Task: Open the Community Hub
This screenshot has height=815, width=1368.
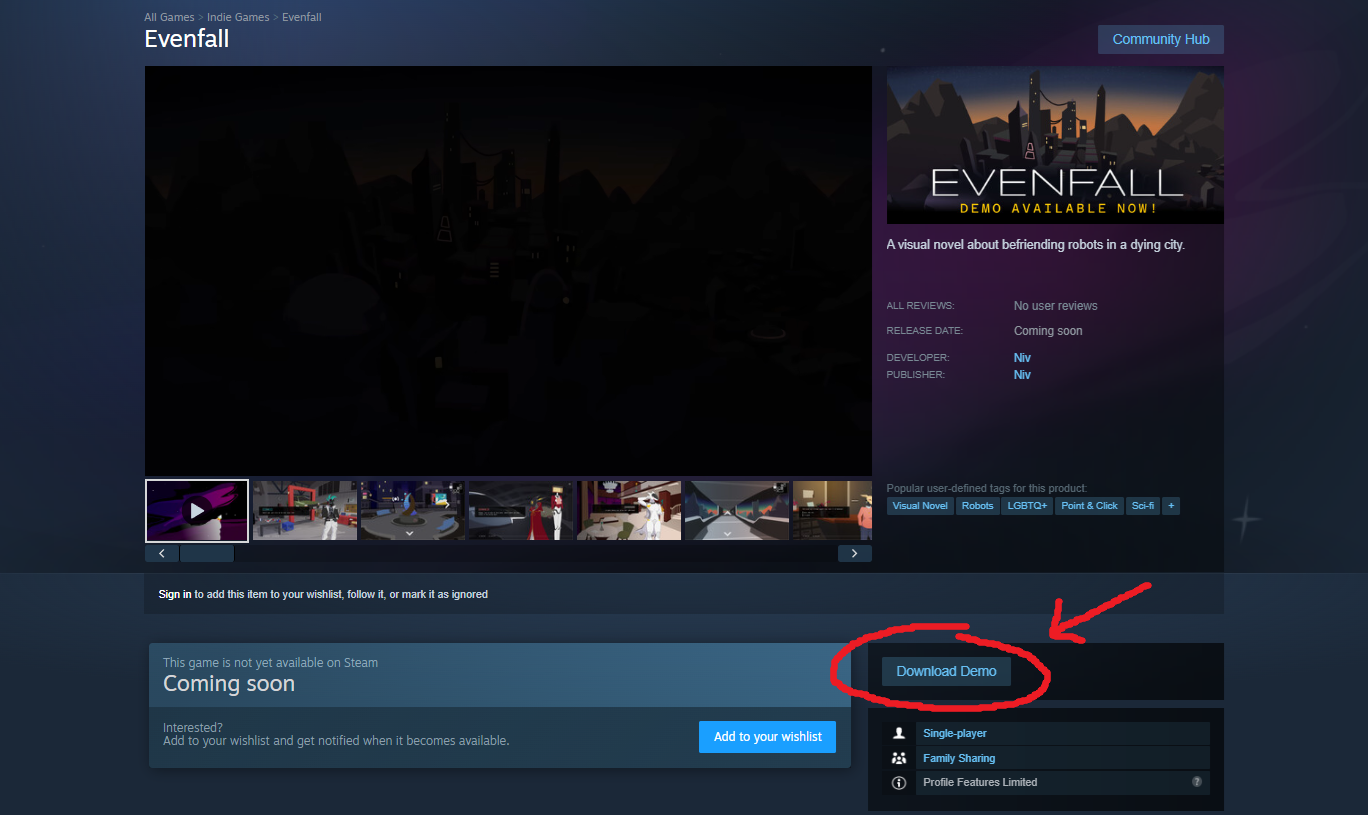Action: [1160, 39]
